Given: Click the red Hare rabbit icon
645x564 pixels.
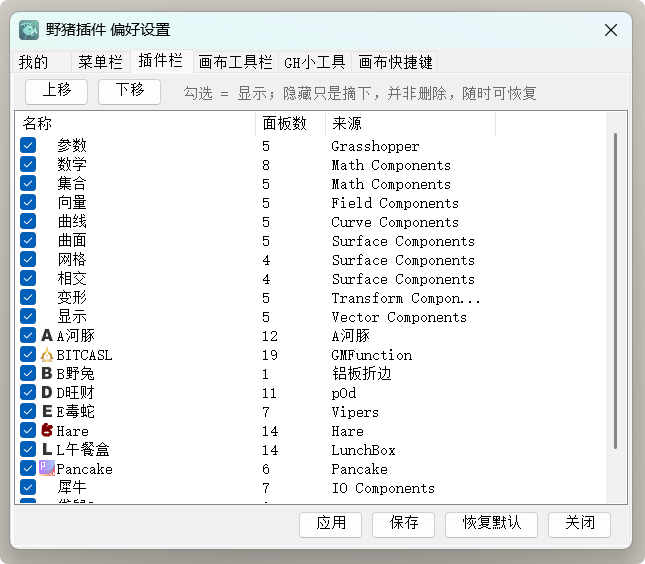Looking at the screenshot, I should click(x=47, y=430).
